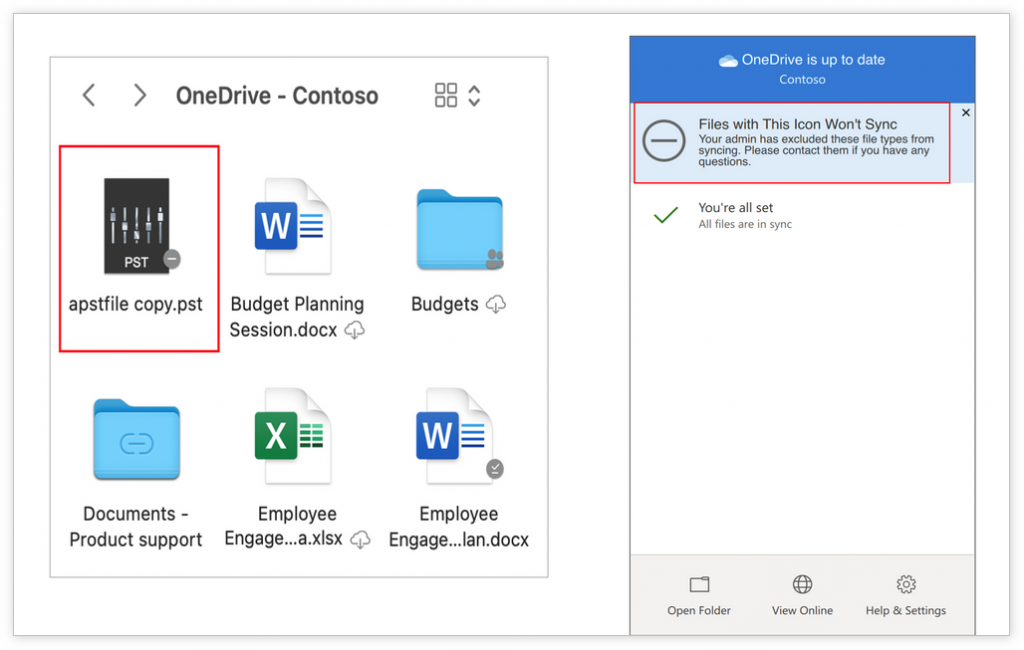Open the Documents - Product support shared folder
1024x650 pixels.
pyautogui.click(x=136, y=437)
